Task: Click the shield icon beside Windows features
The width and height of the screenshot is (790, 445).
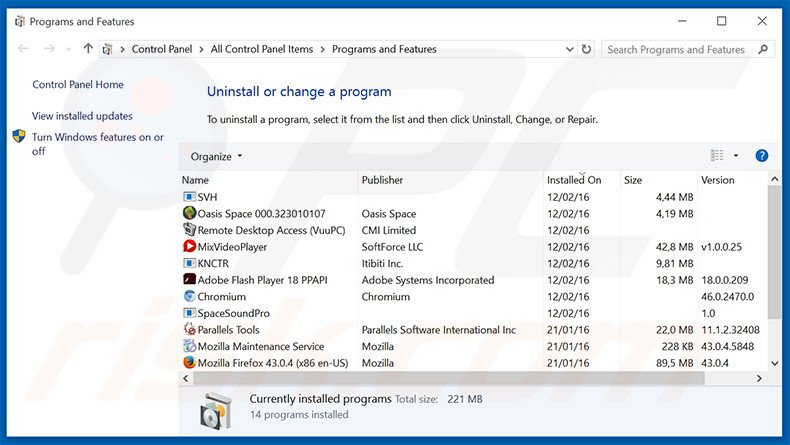Action: click(19, 136)
